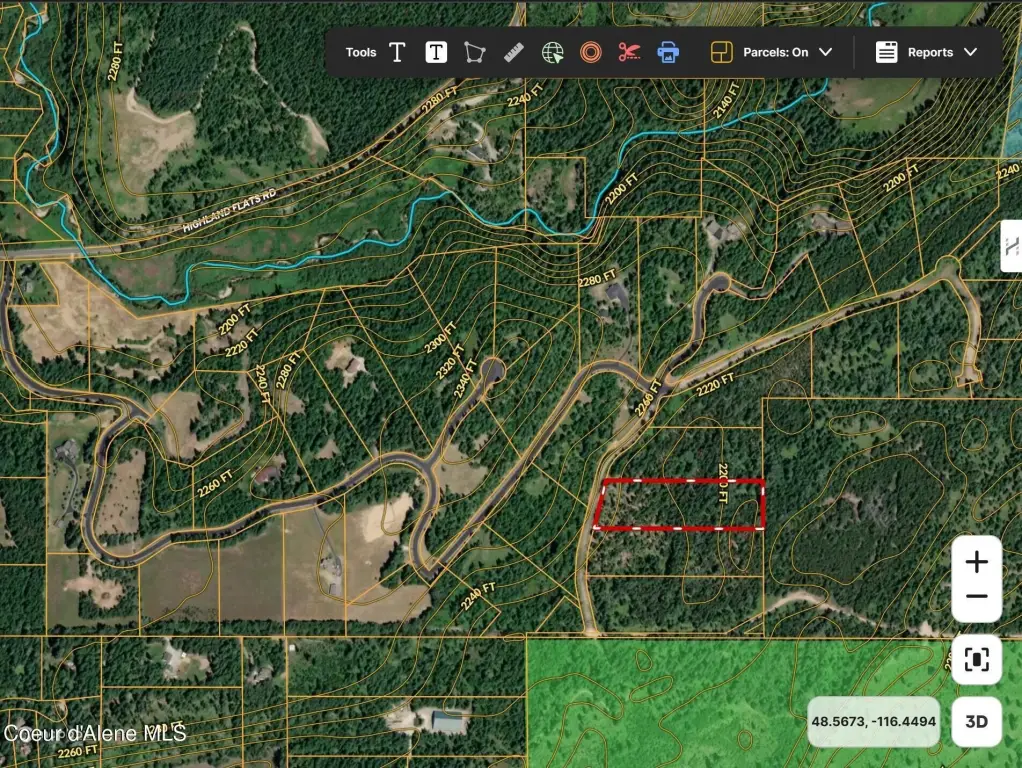Image resolution: width=1022 pixels, height=768 pixels.
Task: Click the Tools label in toolbar
Action: (360, 52)
